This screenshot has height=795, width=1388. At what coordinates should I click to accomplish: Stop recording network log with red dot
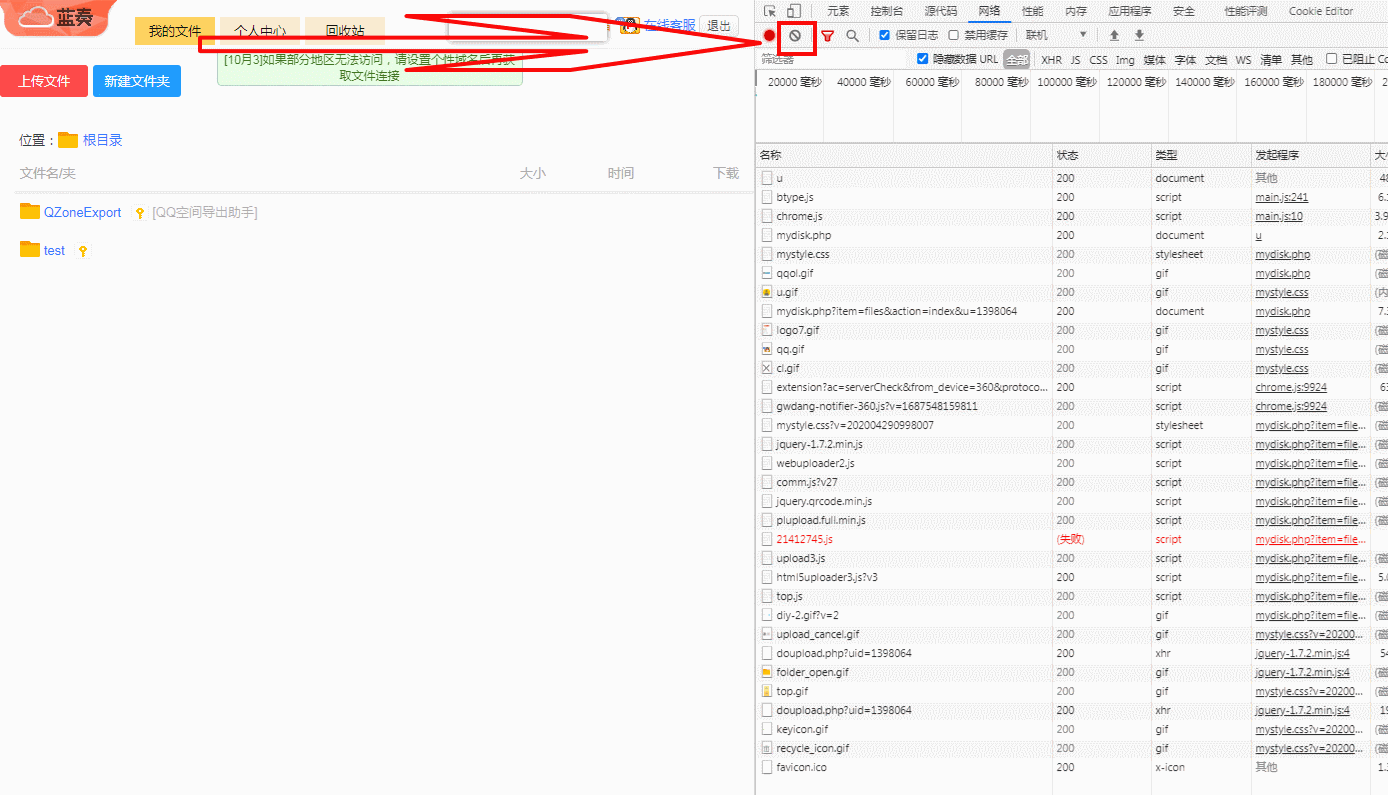point(769,35)
